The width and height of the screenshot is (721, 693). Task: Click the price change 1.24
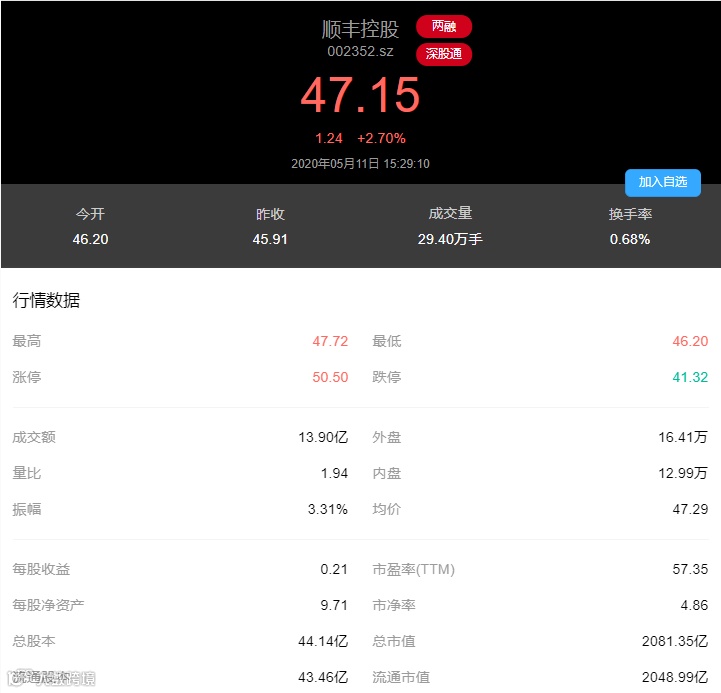click(329, 138)
